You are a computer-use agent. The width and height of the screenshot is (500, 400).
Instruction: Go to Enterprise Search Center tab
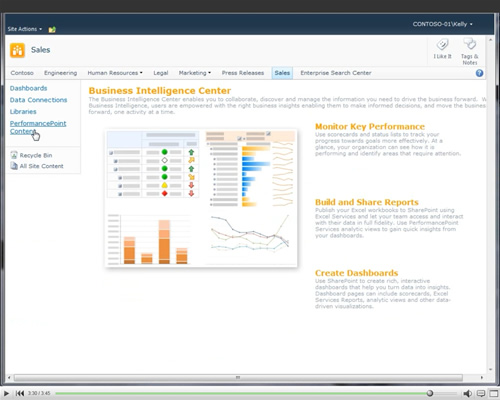point(336,73)
